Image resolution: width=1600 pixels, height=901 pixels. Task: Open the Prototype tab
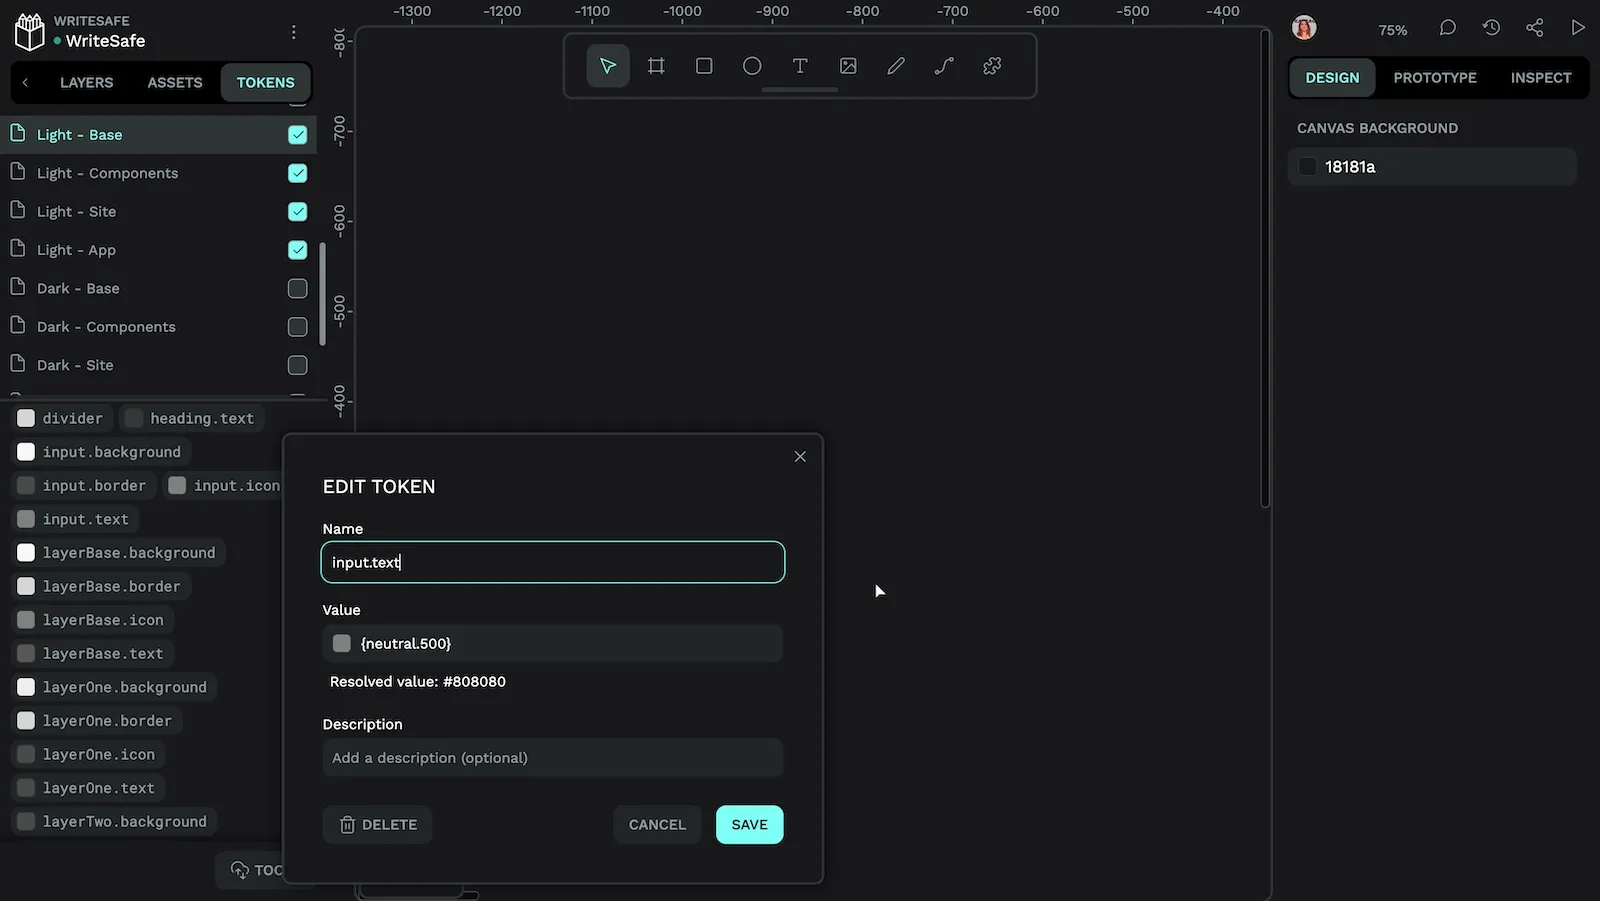(x=1435, y=78)
